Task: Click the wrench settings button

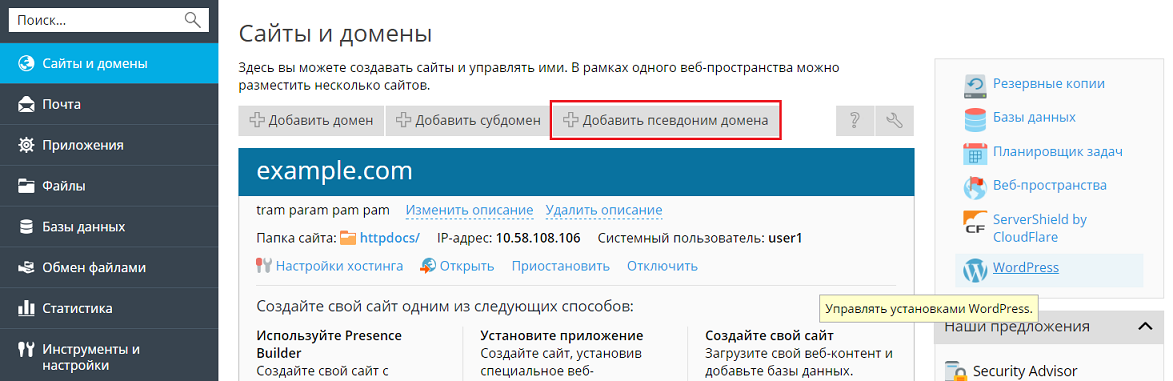Action: [894, 121]
